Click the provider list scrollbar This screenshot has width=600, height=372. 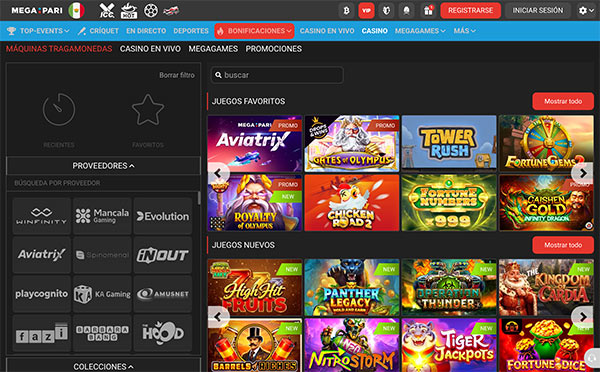(x=199, y=198)
